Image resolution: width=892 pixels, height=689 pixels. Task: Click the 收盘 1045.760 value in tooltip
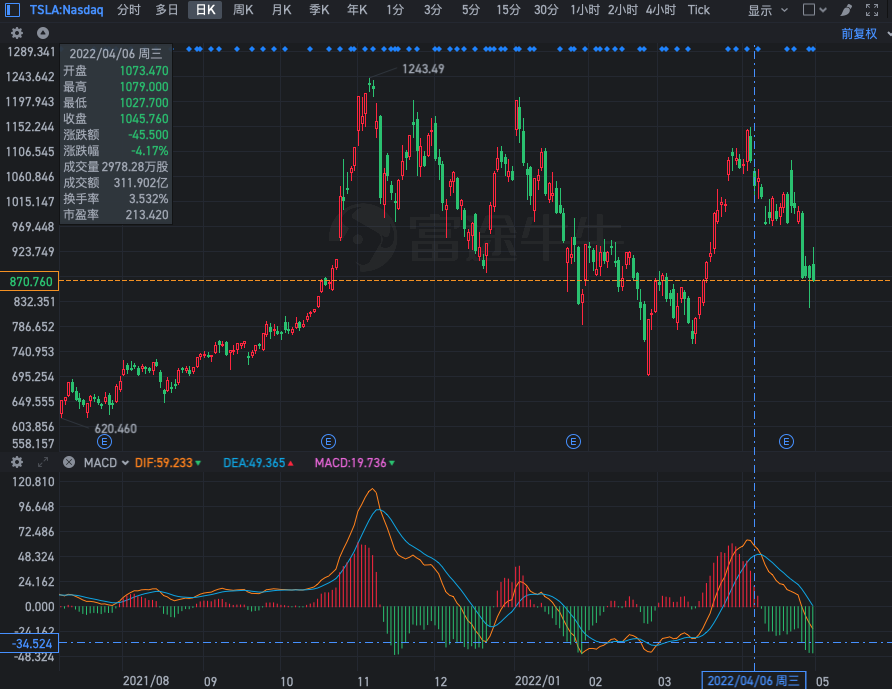click(144, 119)
